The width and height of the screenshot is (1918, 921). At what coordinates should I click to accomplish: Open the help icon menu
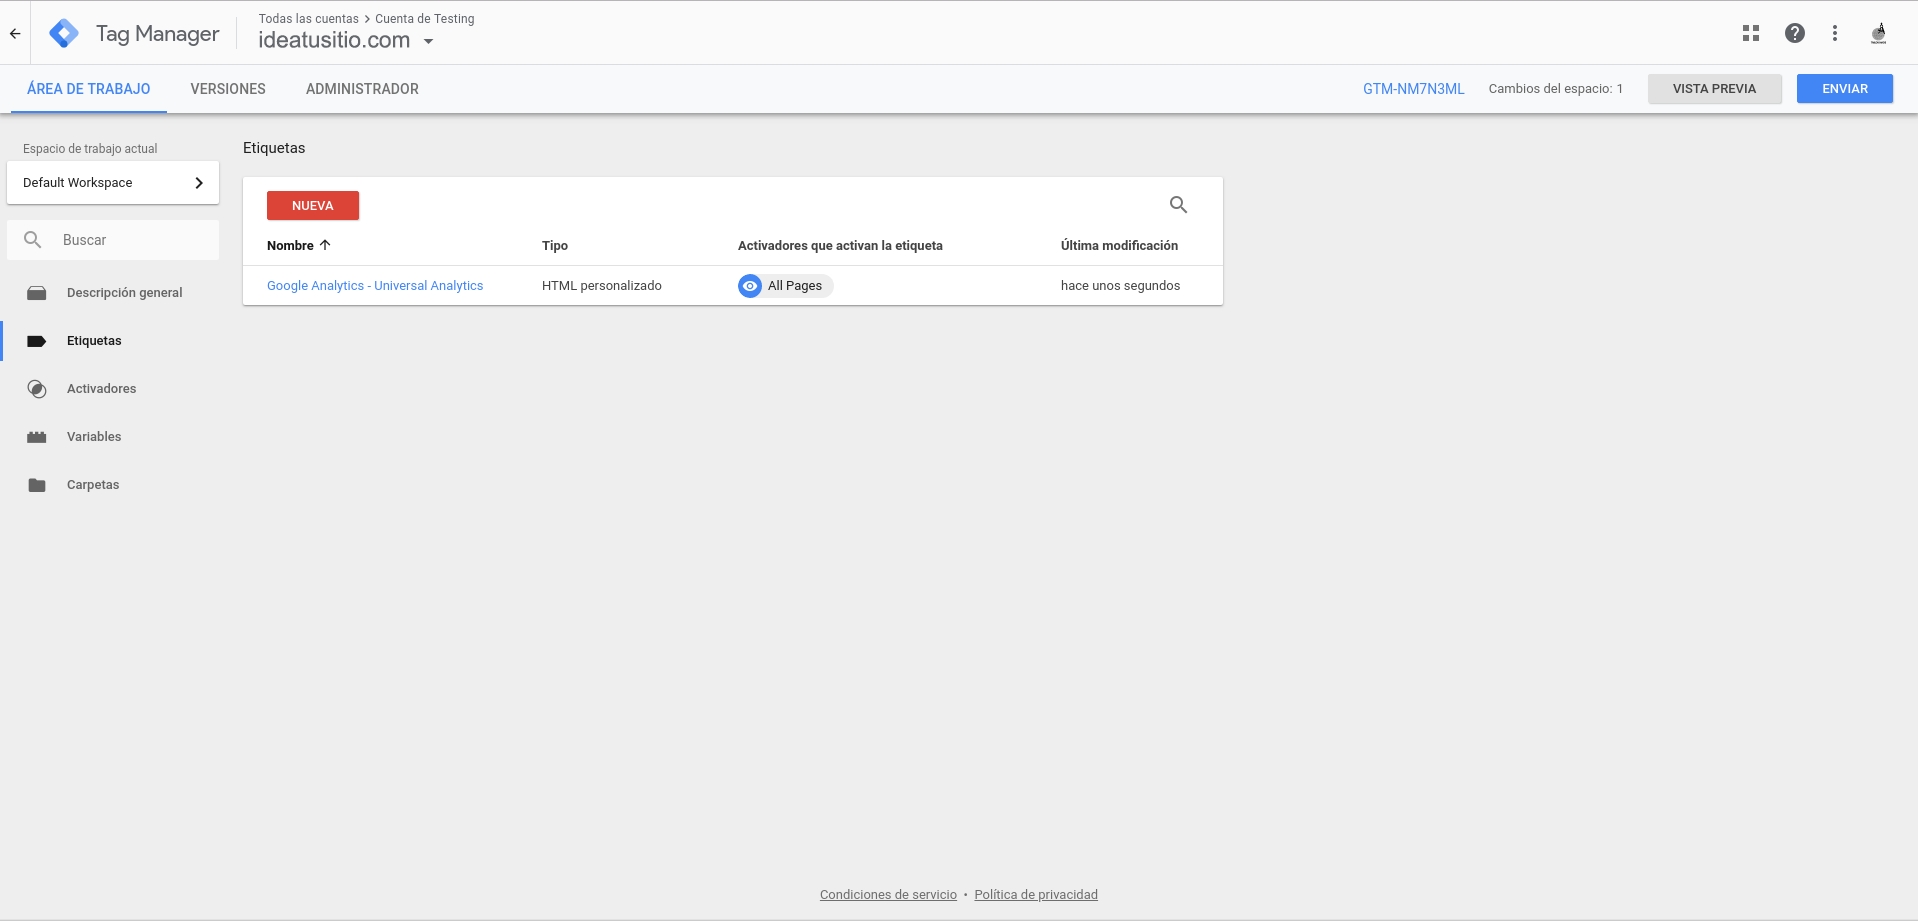coord(1794,33)
